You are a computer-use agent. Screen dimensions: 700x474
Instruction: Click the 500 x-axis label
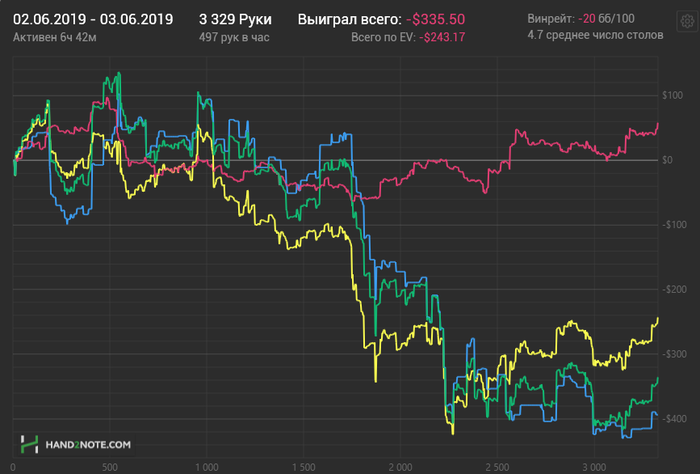(x=110, y=467)
